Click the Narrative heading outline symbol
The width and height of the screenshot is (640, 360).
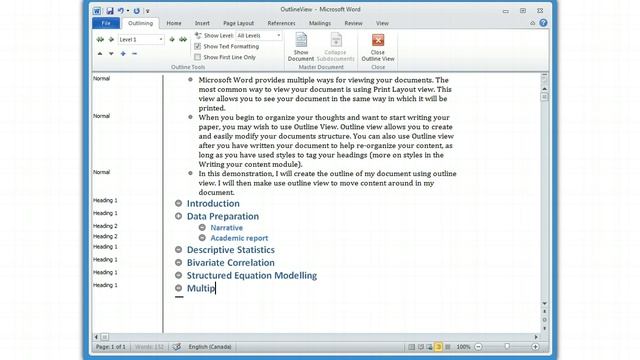(x=202, y=227)
